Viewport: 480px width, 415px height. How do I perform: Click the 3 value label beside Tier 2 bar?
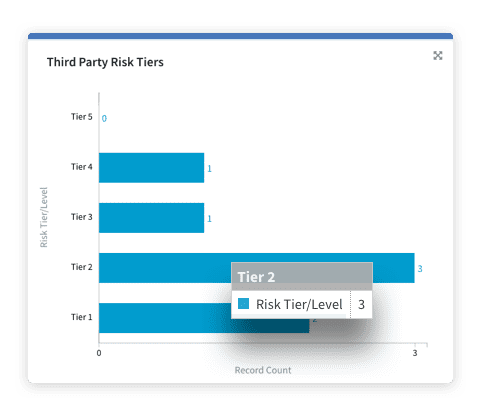click(420, 269)
